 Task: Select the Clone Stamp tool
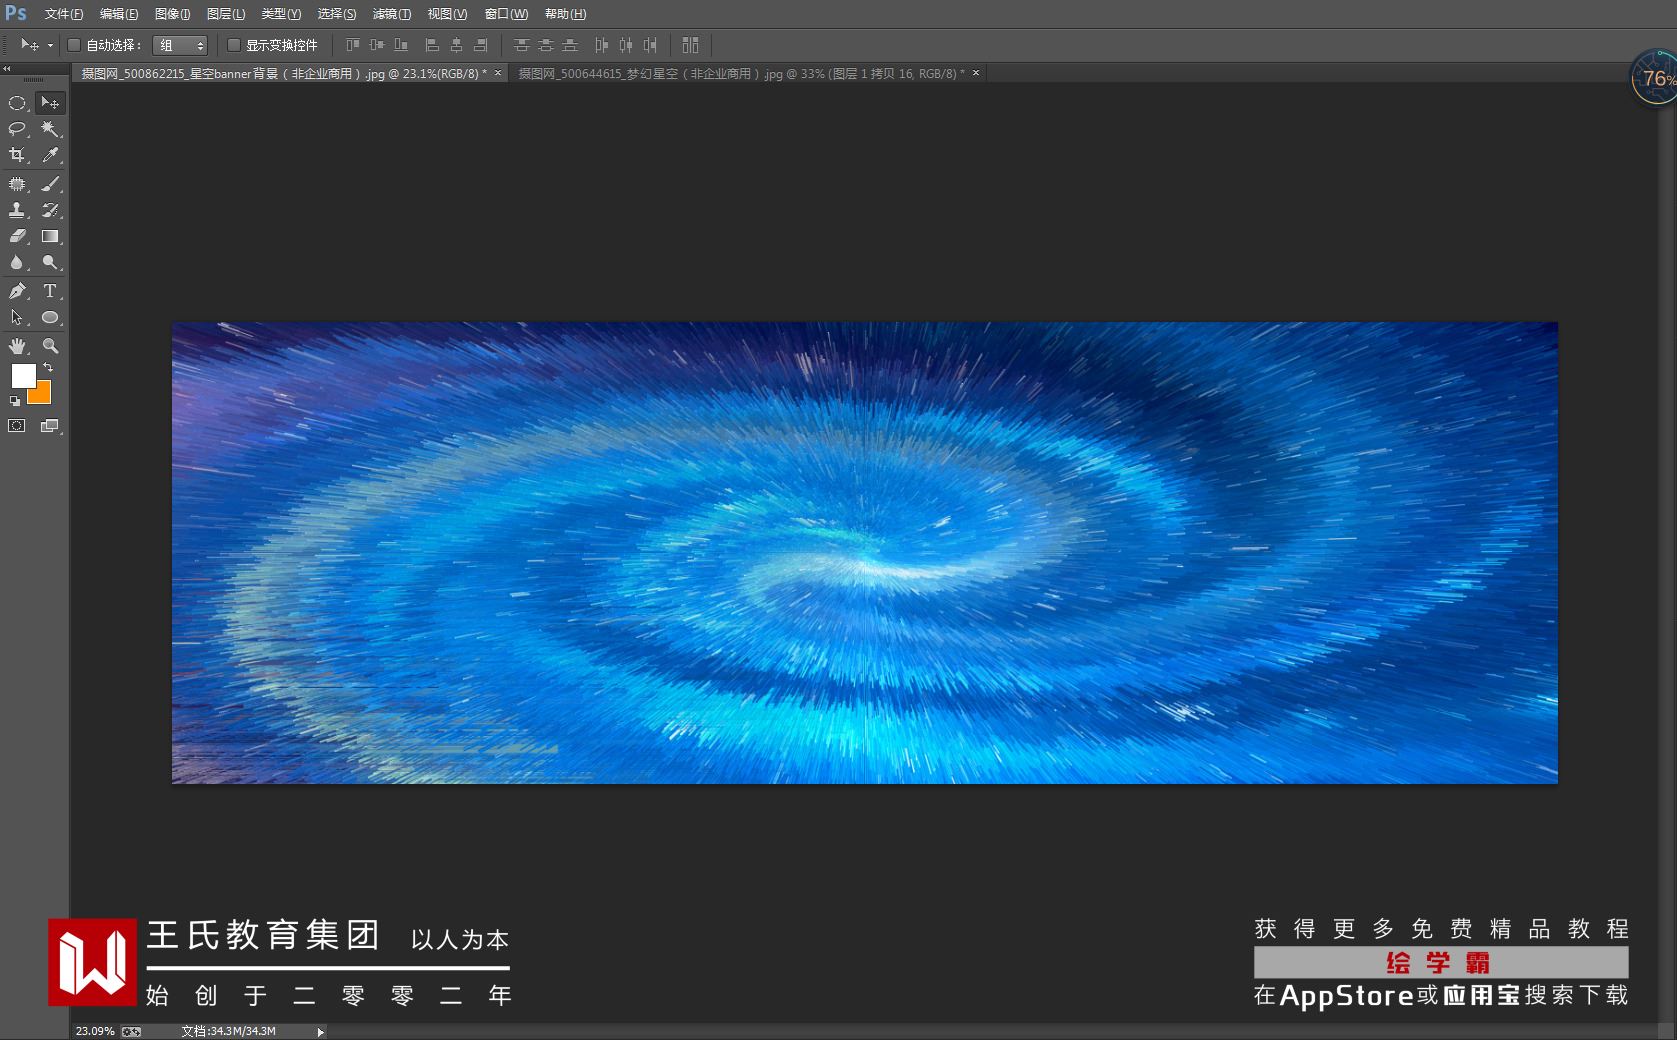17,210
